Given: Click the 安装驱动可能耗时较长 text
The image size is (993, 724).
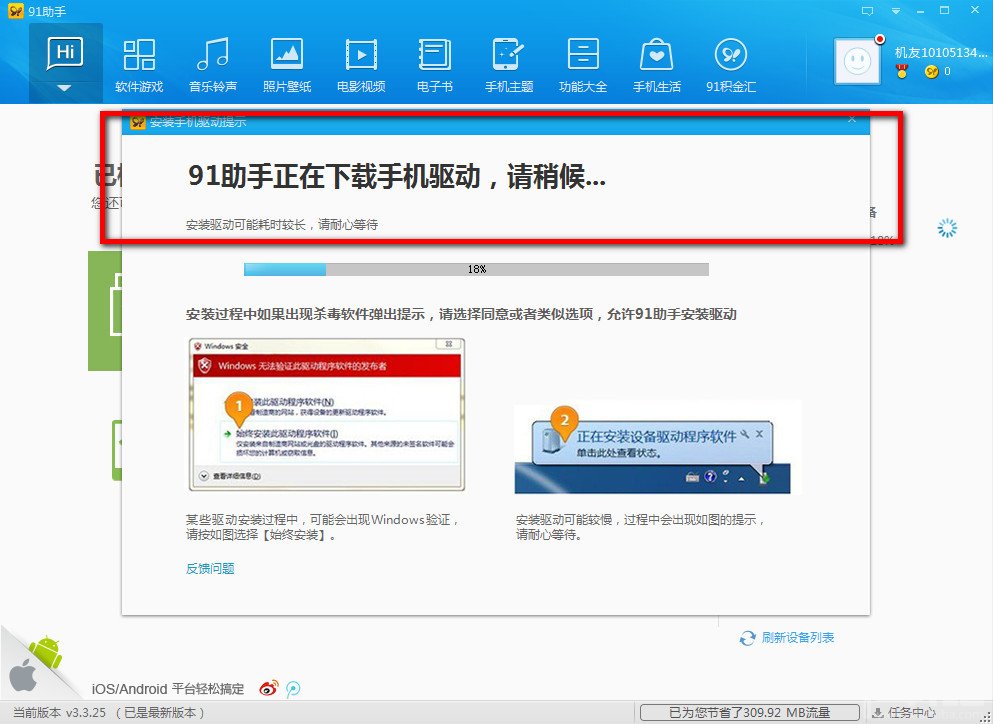Looking at the screenshot, I should point(282,224).
